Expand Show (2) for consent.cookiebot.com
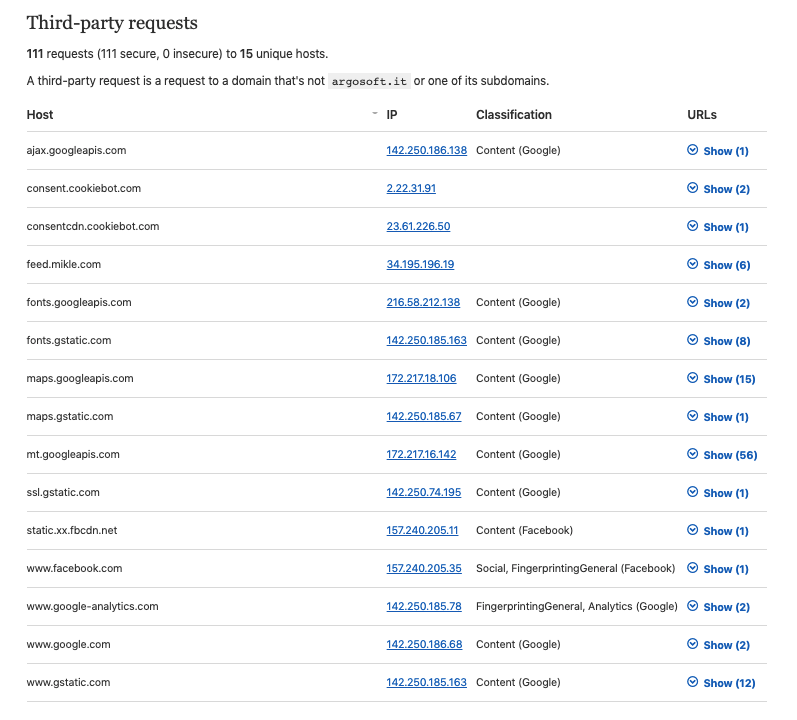 [718, 189]
